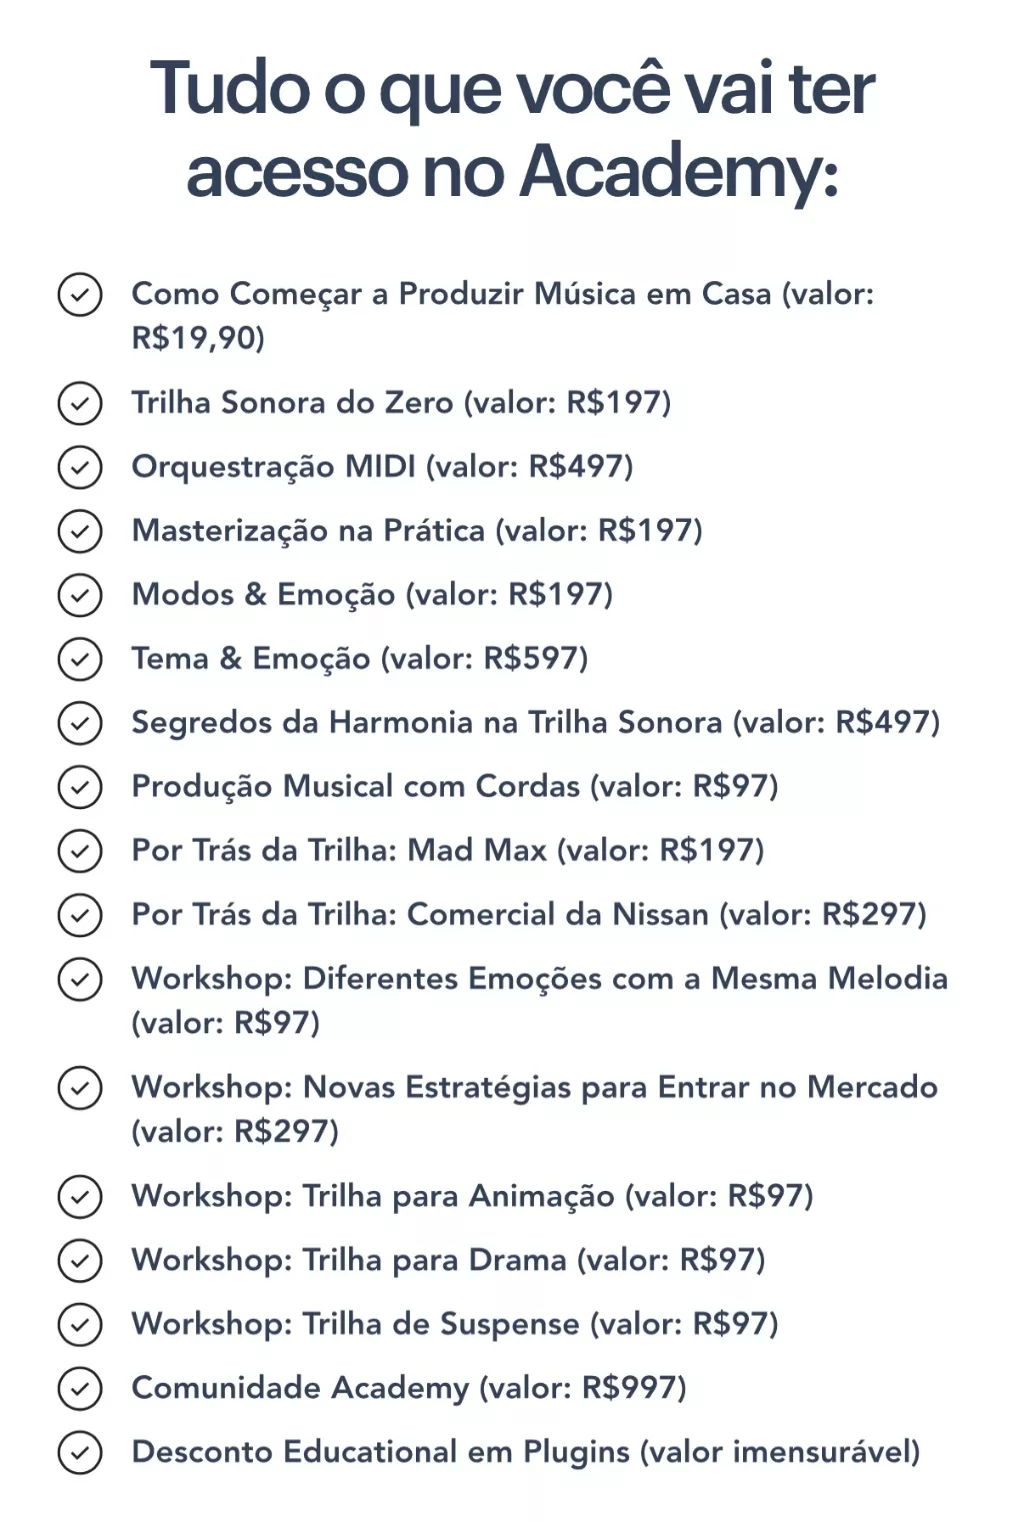The width and height of the screenshot is (1024, 1522).
Task: Click check icon beside Comercial da Nissan item
Action: pos(80,915)
